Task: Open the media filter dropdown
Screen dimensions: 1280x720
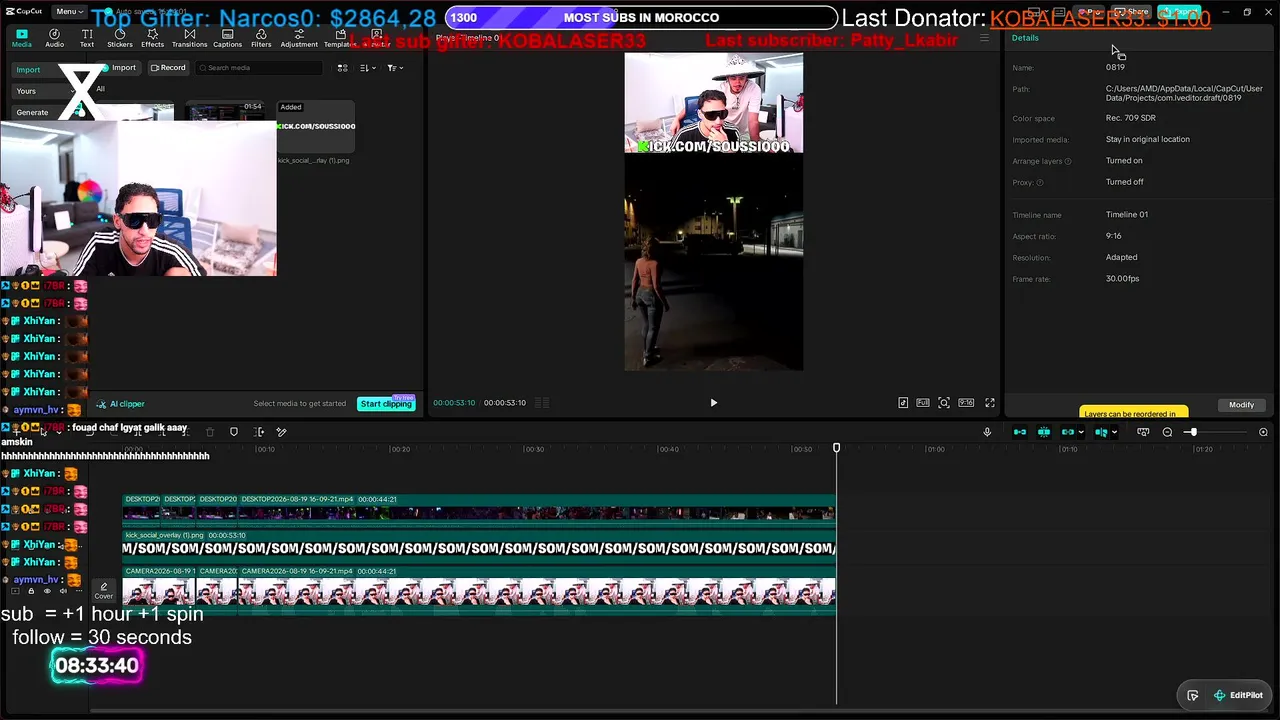Action: coord(395,68)
